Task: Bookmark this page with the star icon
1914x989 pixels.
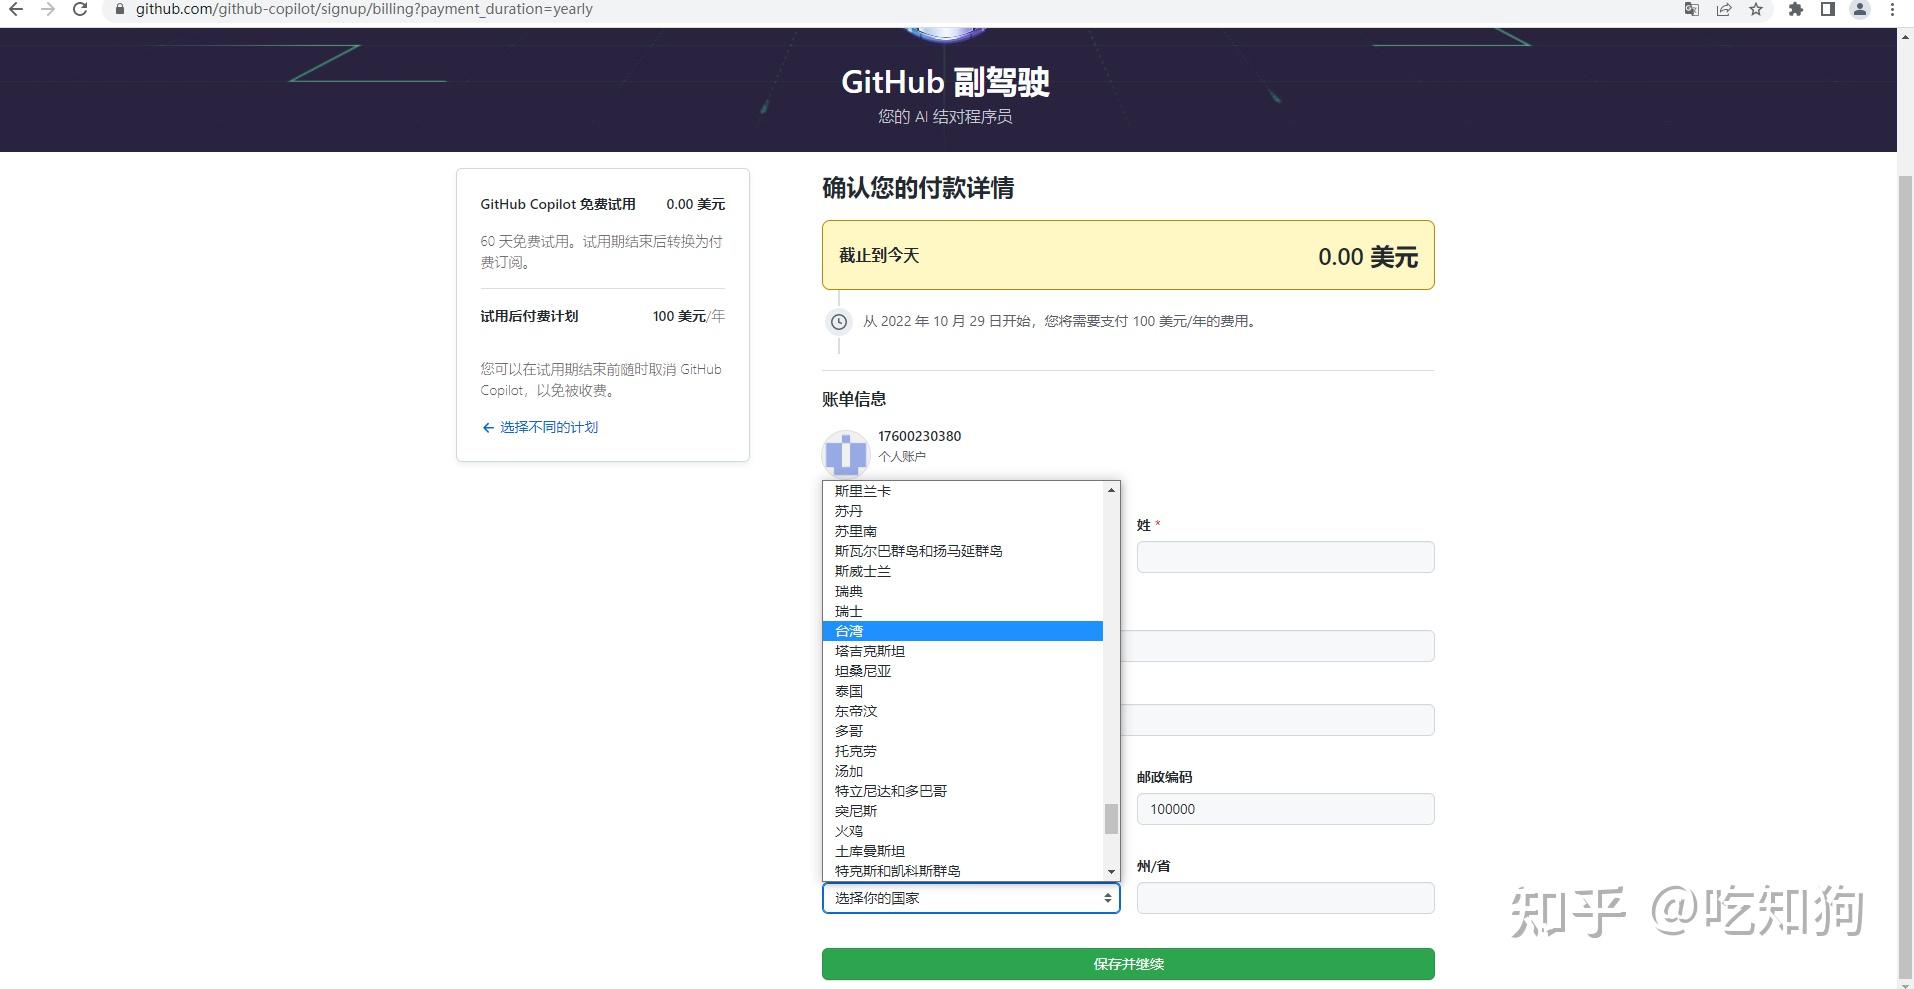Action: click(1756, 9)
